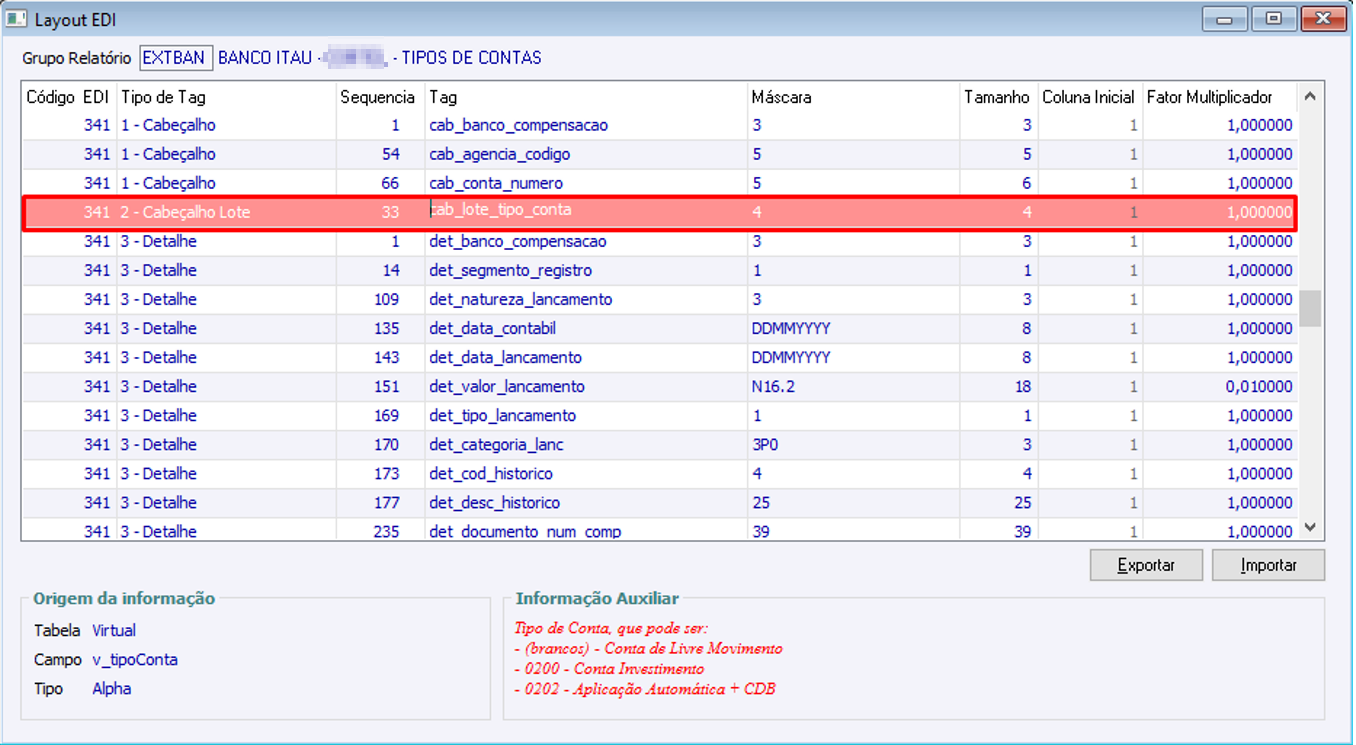Select the det_data_contabil tag cell
Screen dimensions: 1356x745
tap(586, 328)
